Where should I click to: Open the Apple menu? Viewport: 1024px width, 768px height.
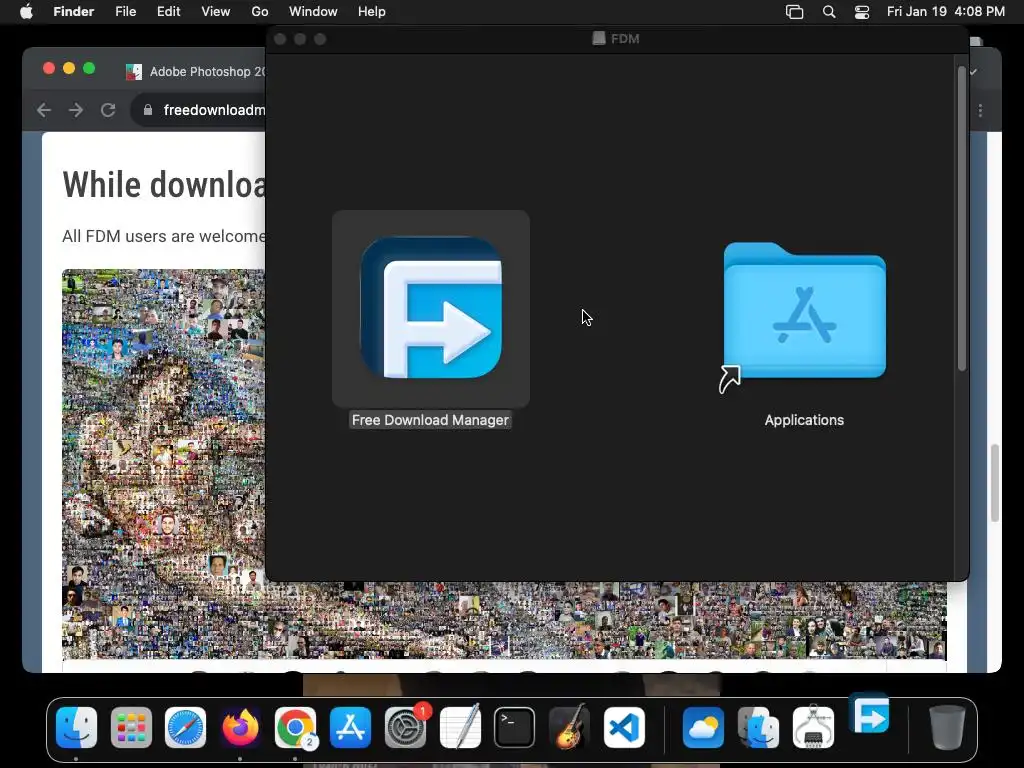[26, 12]
